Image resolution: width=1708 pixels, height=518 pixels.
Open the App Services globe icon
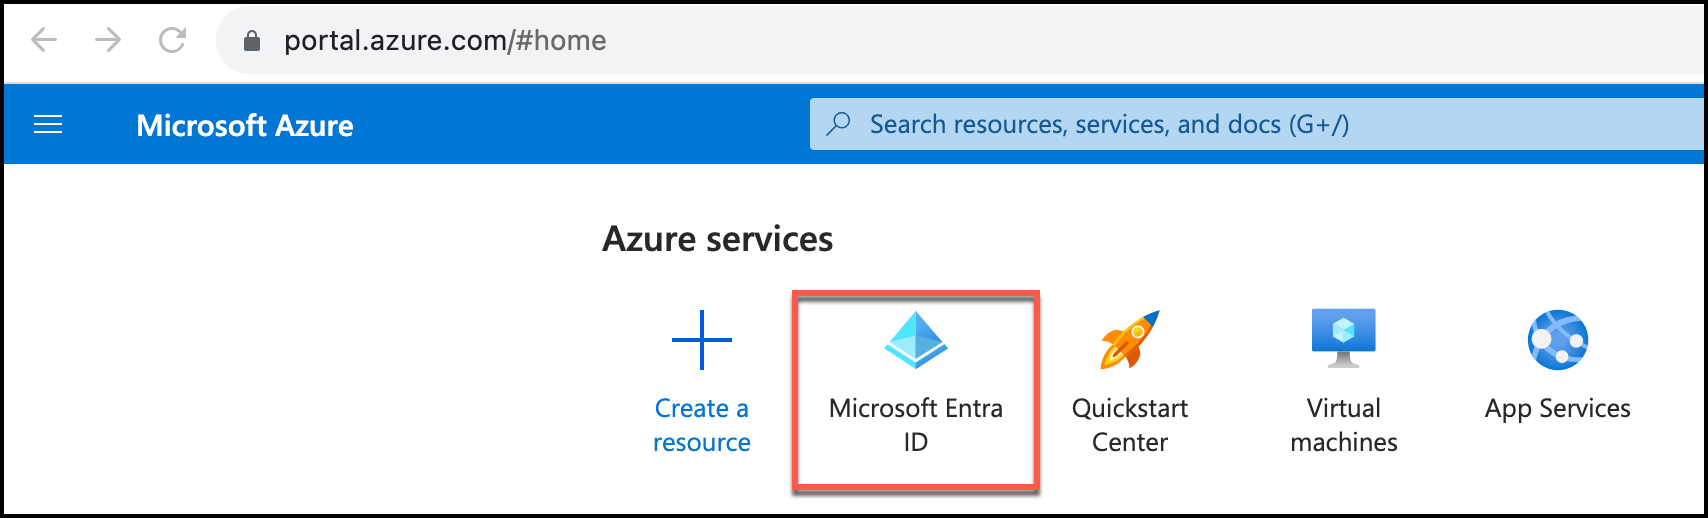click(x=1557, y=340)
